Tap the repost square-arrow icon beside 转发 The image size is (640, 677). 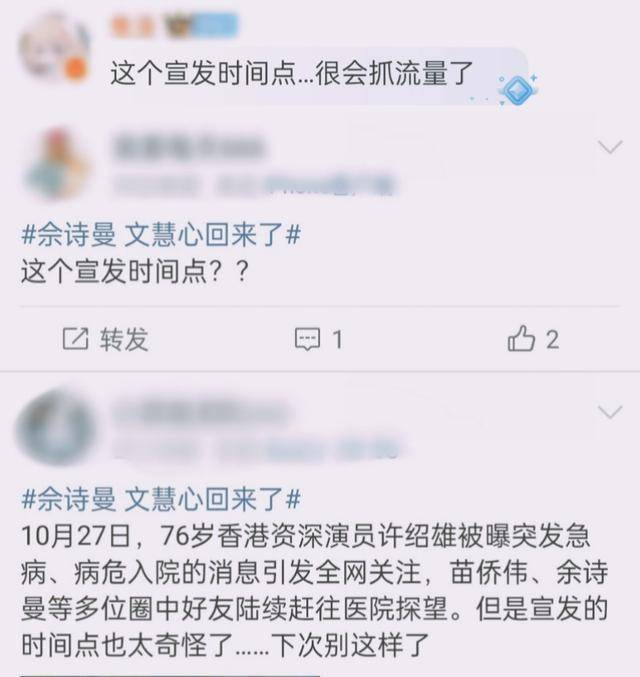[x=76, y=338]
